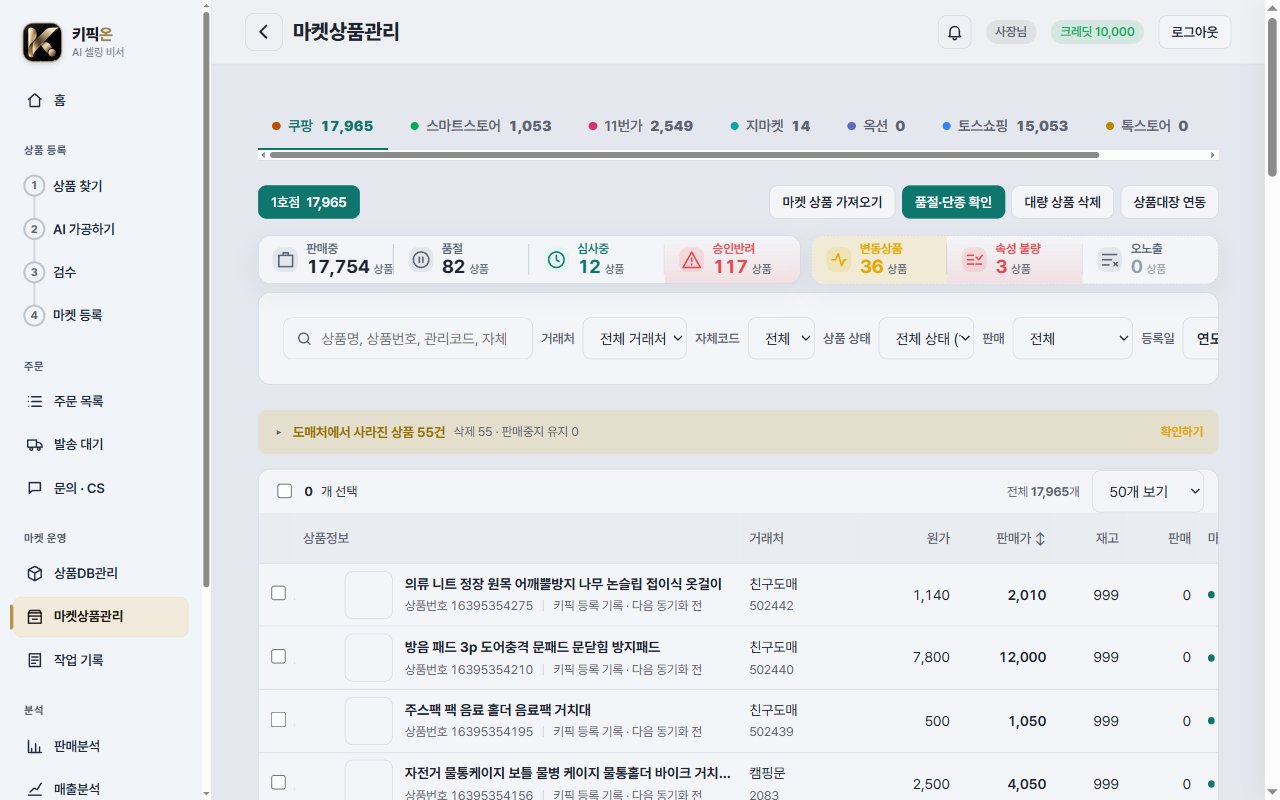Click the 마켓 상품 가져오기 button
The height and width of the screenshot is (800, 1280).
832,202
